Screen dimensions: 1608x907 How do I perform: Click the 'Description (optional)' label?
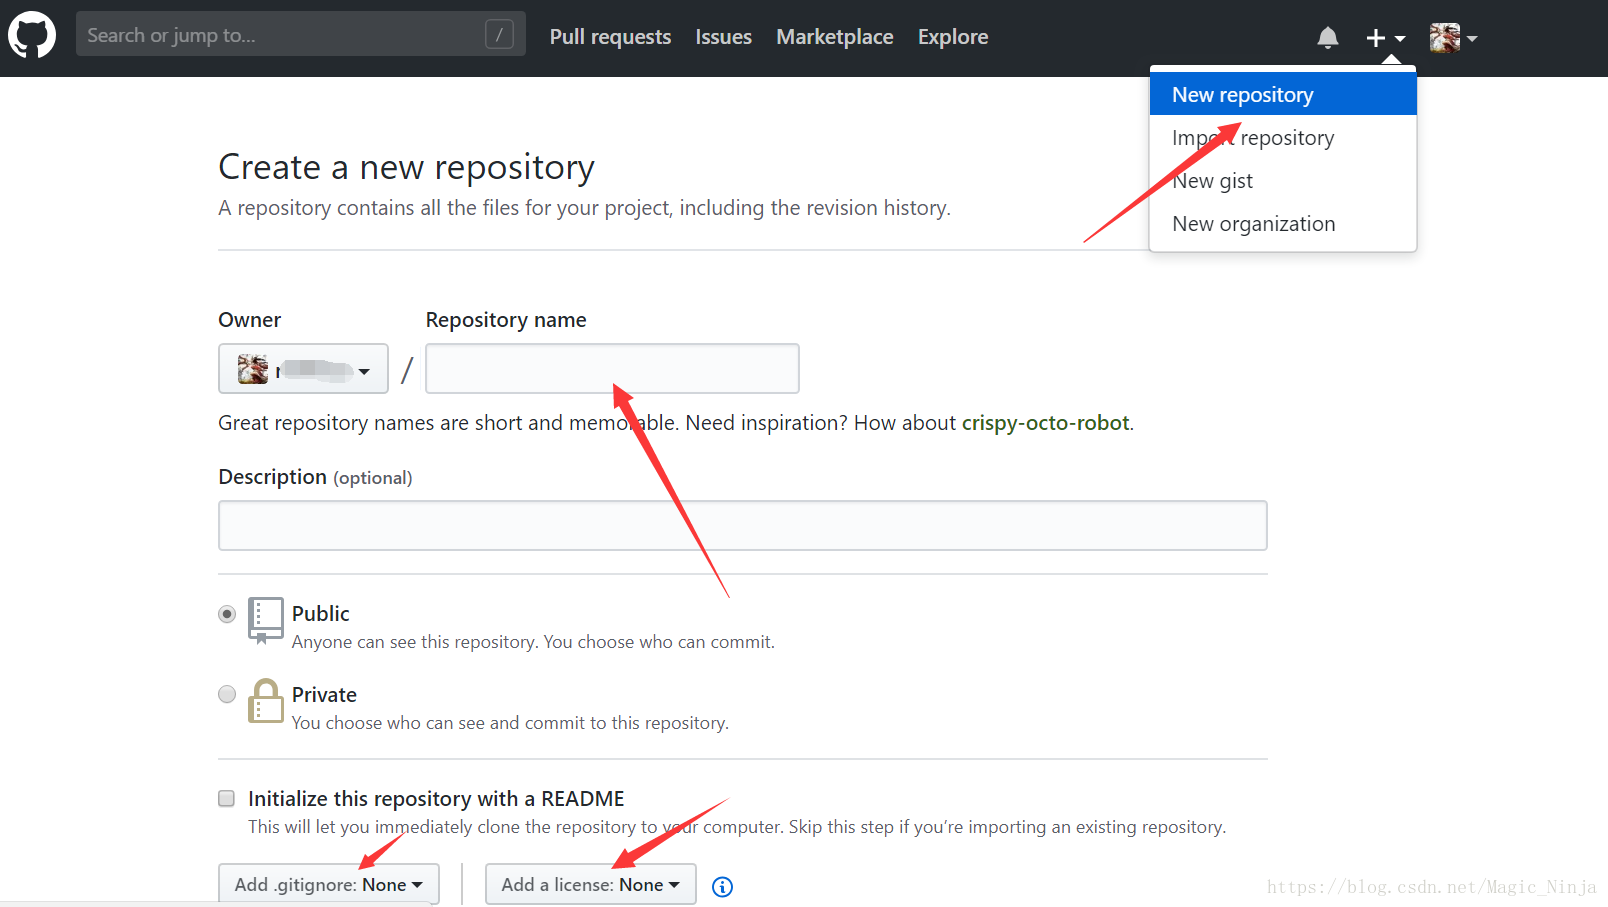[315, 477]
